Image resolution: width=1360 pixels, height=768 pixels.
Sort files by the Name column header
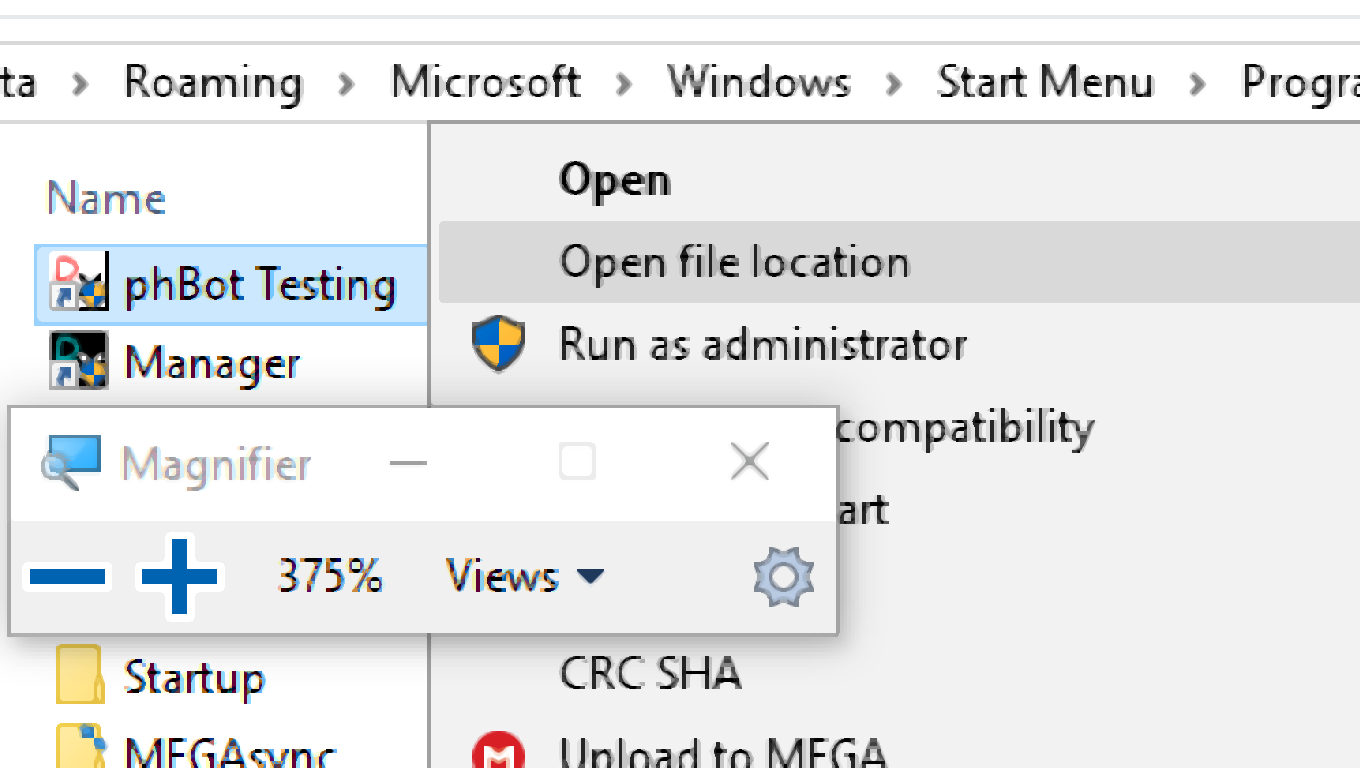point(106,198)
